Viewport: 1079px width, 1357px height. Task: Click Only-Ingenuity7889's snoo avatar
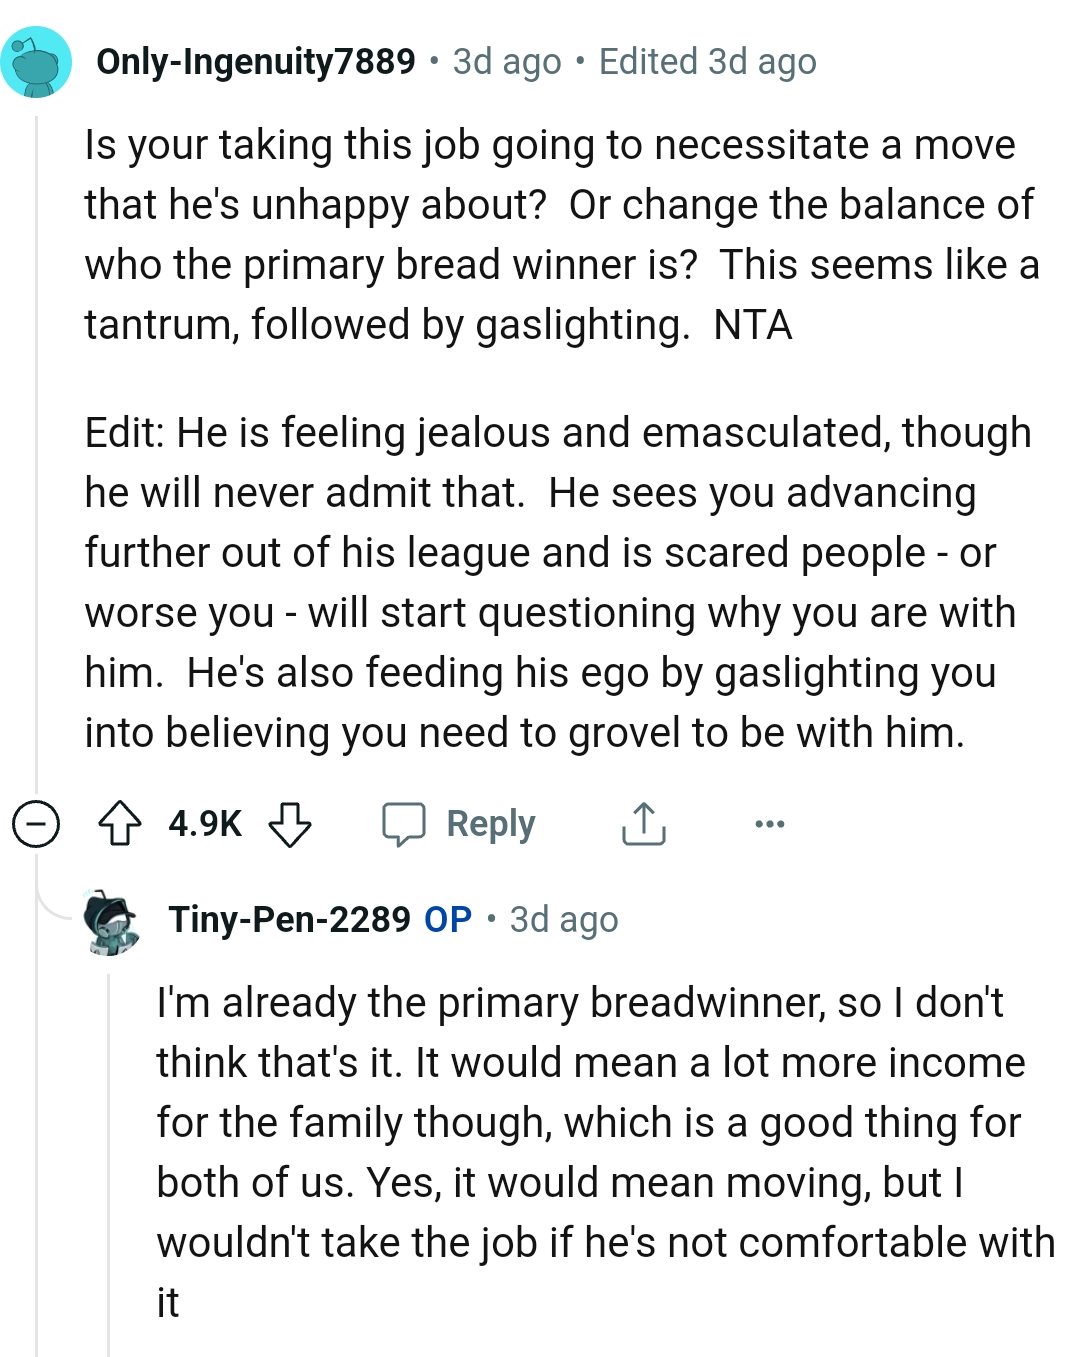click(37, 62)
